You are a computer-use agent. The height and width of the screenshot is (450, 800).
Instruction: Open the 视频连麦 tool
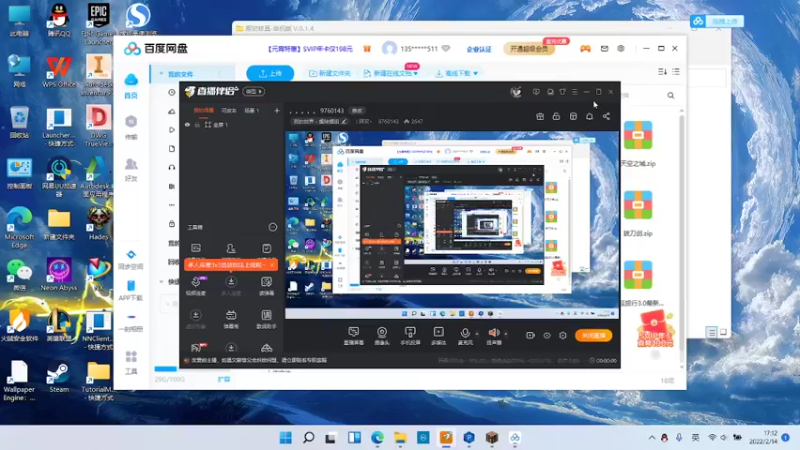[196, 286]
